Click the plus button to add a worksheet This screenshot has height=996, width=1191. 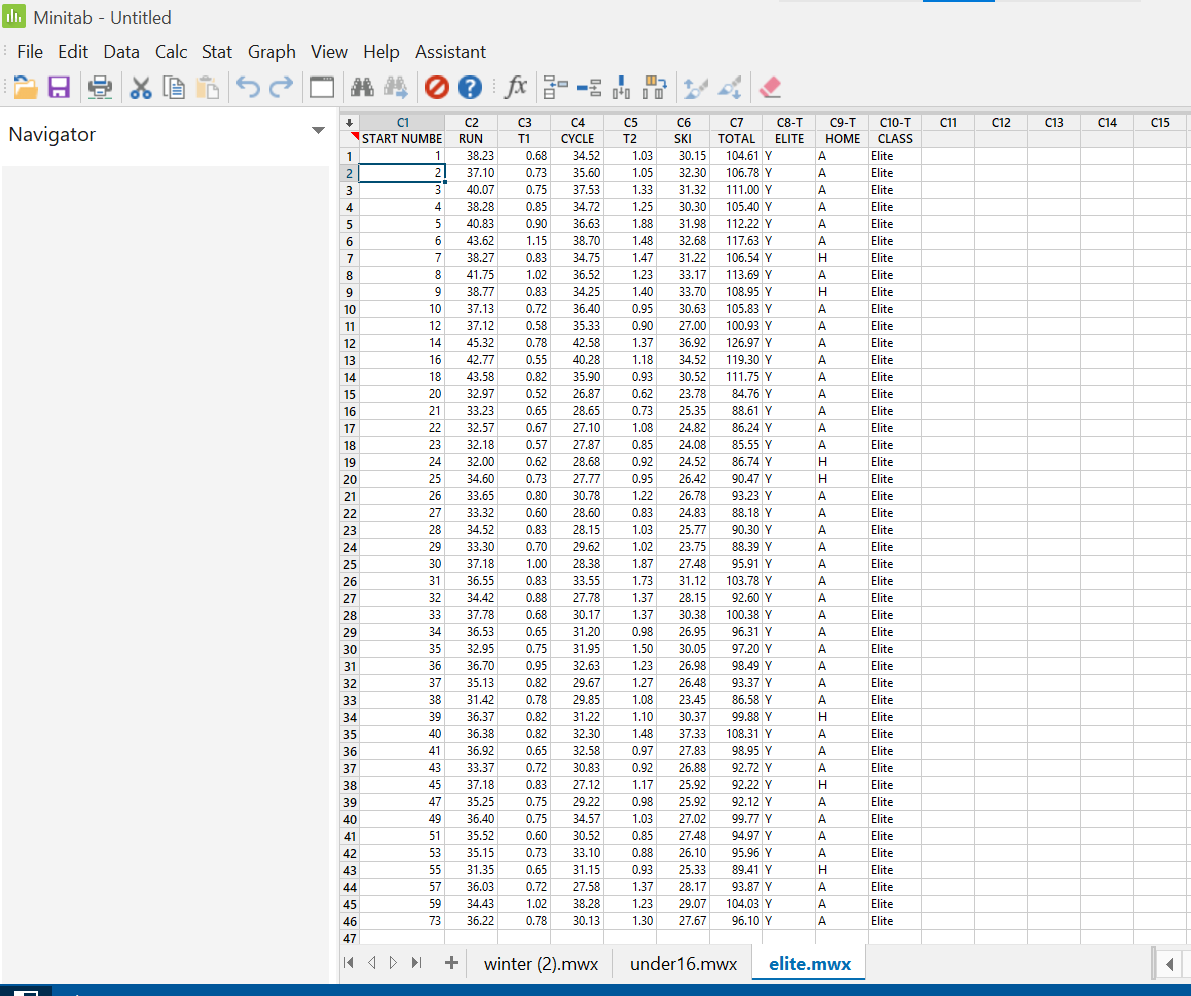coord(450,963)
